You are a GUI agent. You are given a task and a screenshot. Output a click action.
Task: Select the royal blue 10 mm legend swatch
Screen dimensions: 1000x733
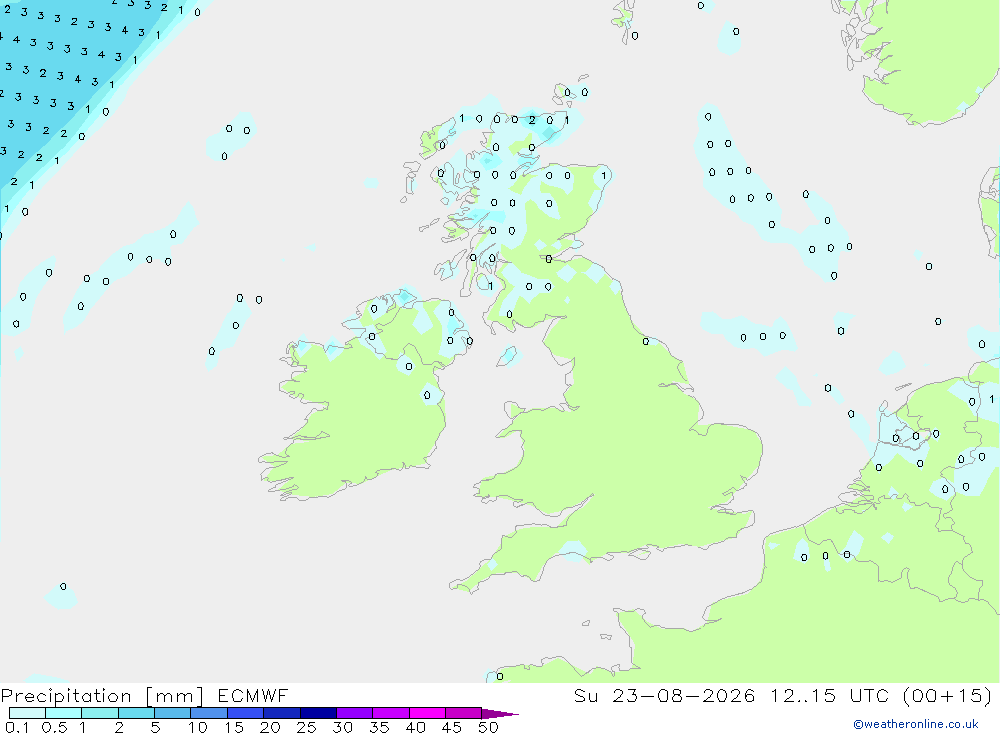209,713
